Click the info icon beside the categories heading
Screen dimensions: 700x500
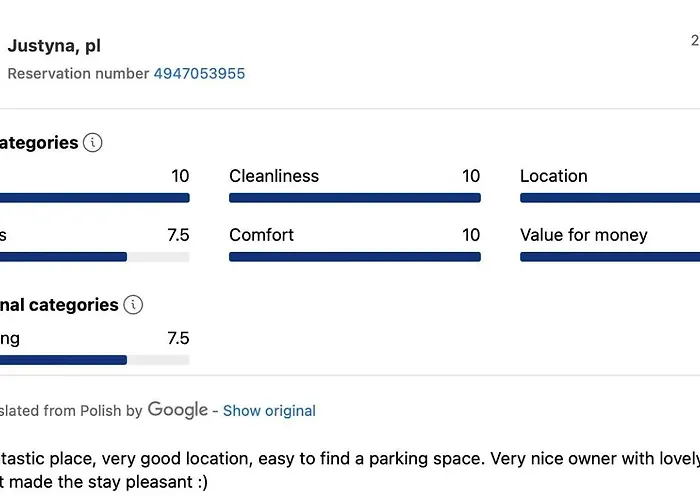click(x=93, y=143)
